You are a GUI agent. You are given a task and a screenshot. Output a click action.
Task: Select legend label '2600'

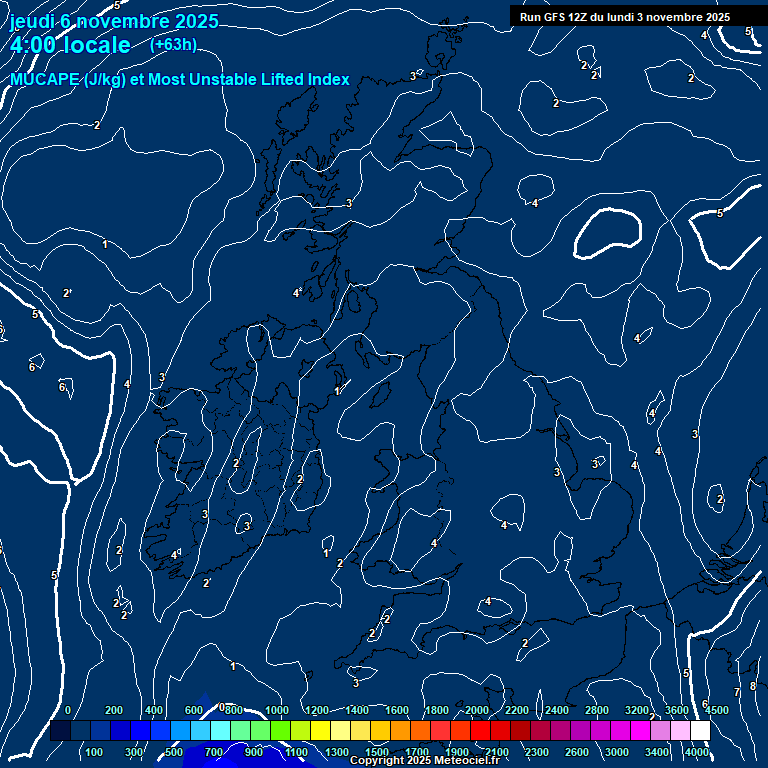click(x=577, y=752)
